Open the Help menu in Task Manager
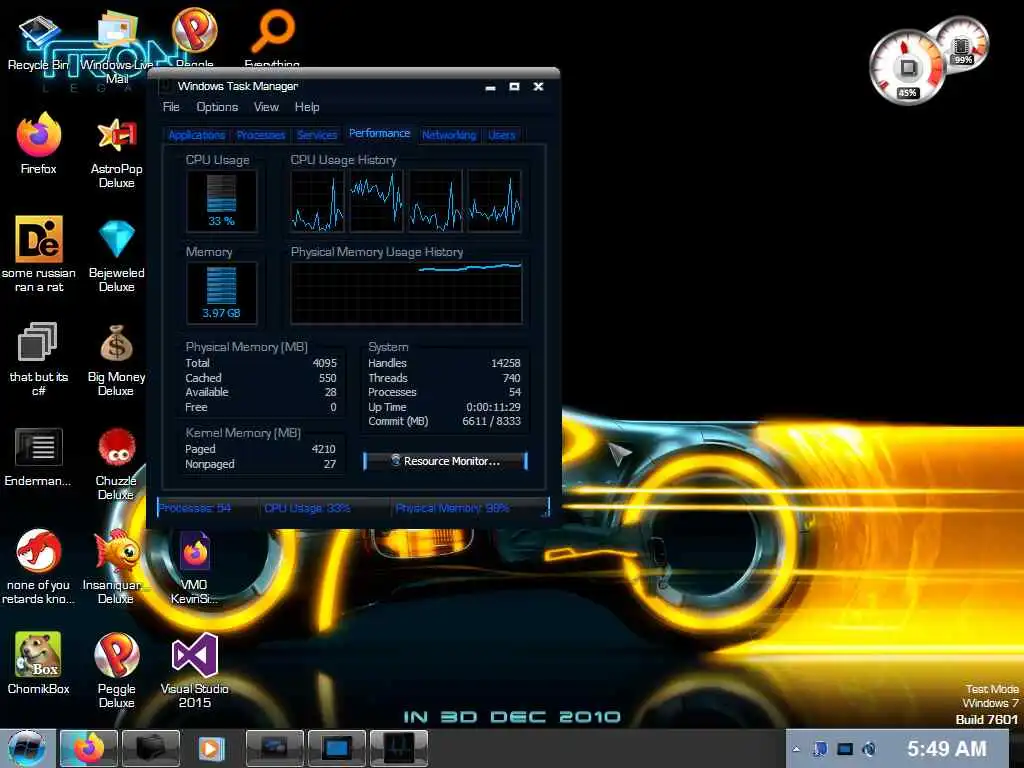The height and width of the screenshot is (768, 1024). [307, 107]
